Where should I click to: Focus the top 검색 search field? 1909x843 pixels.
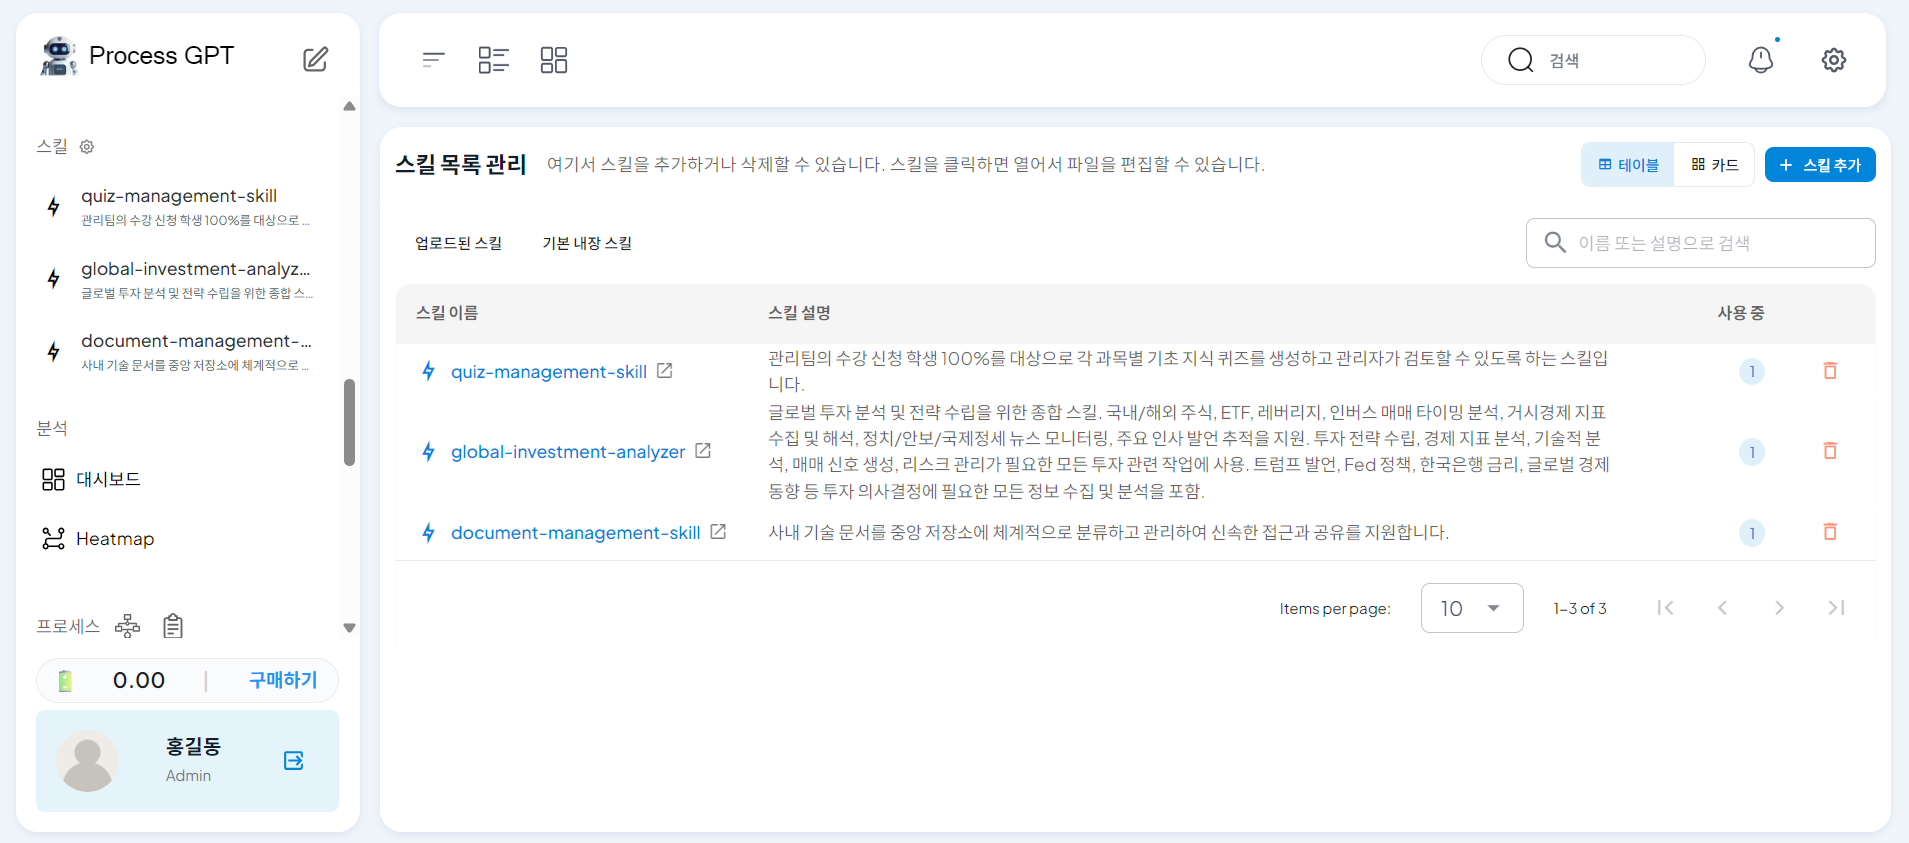point(1593,60)
